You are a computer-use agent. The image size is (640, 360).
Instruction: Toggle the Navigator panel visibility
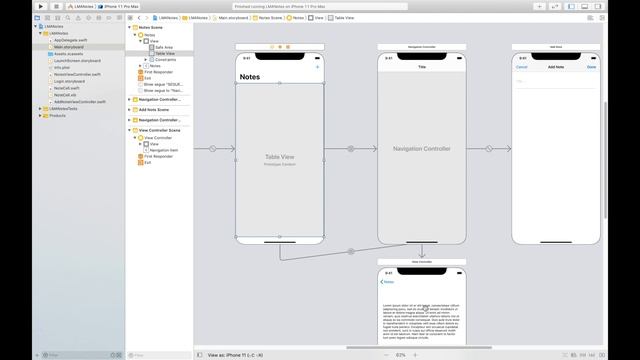571,7
